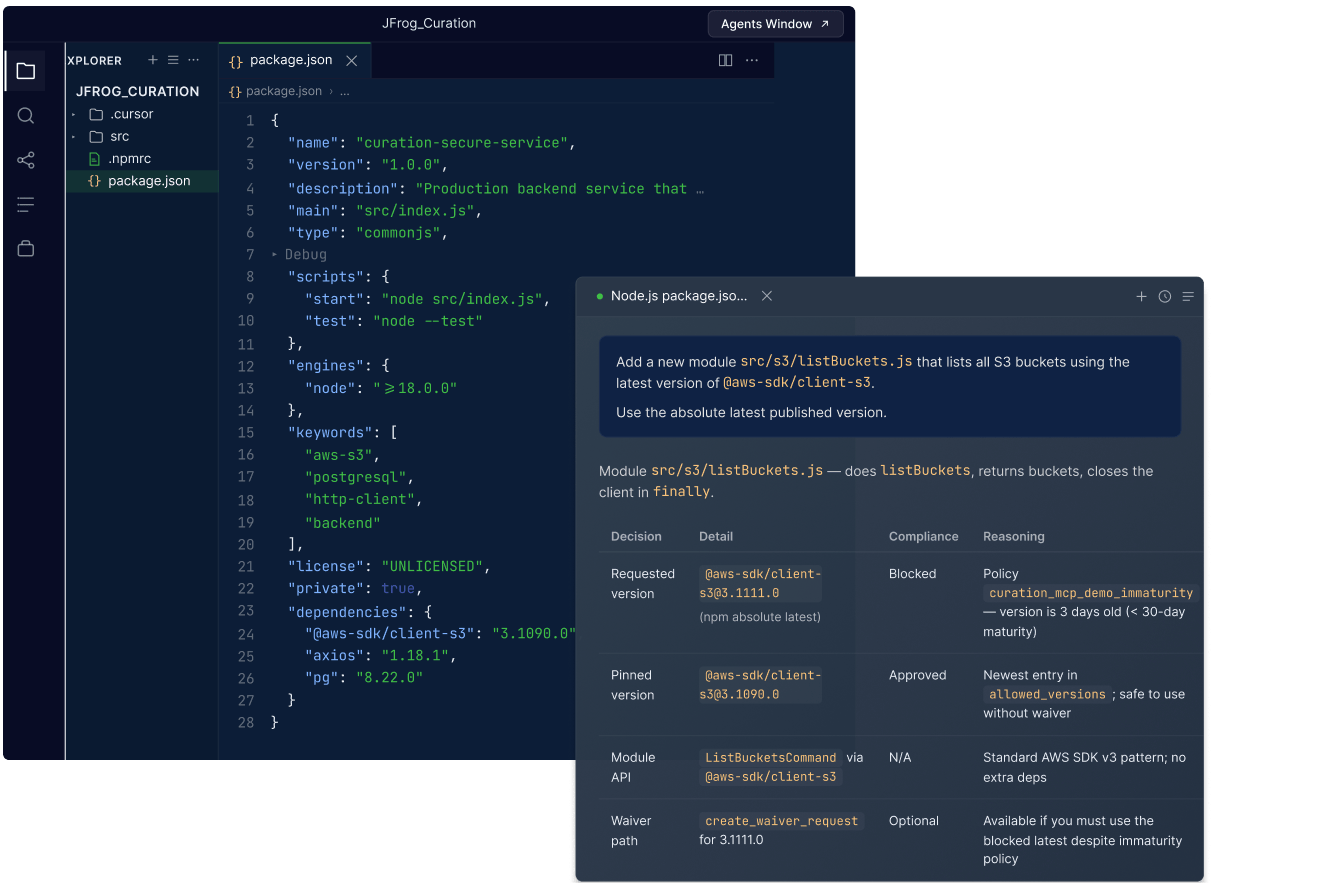The width and height of the screenshot is (1328, 886).
Task: Click the N/A compliance cell
Action: tap(900, 758)
